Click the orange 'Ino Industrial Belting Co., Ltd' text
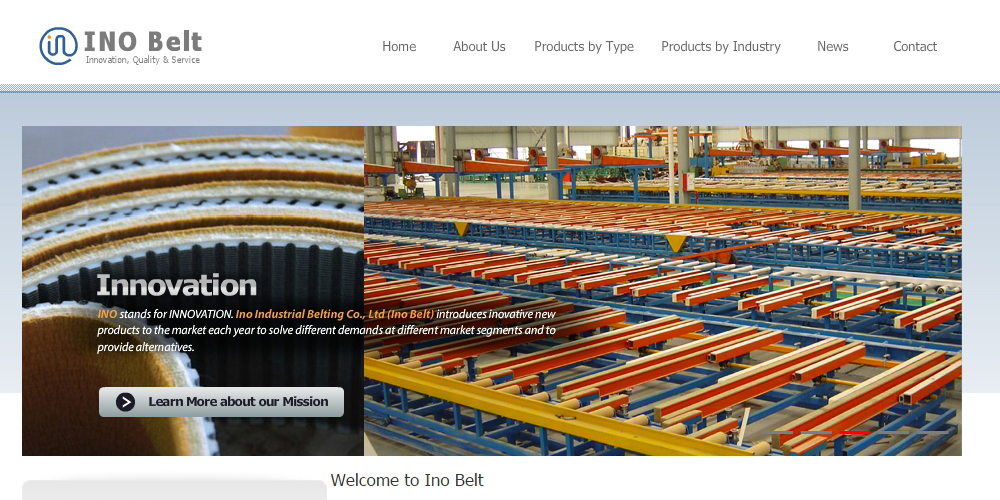Screen dimensions: 1000x500 [x=335, y=314]
